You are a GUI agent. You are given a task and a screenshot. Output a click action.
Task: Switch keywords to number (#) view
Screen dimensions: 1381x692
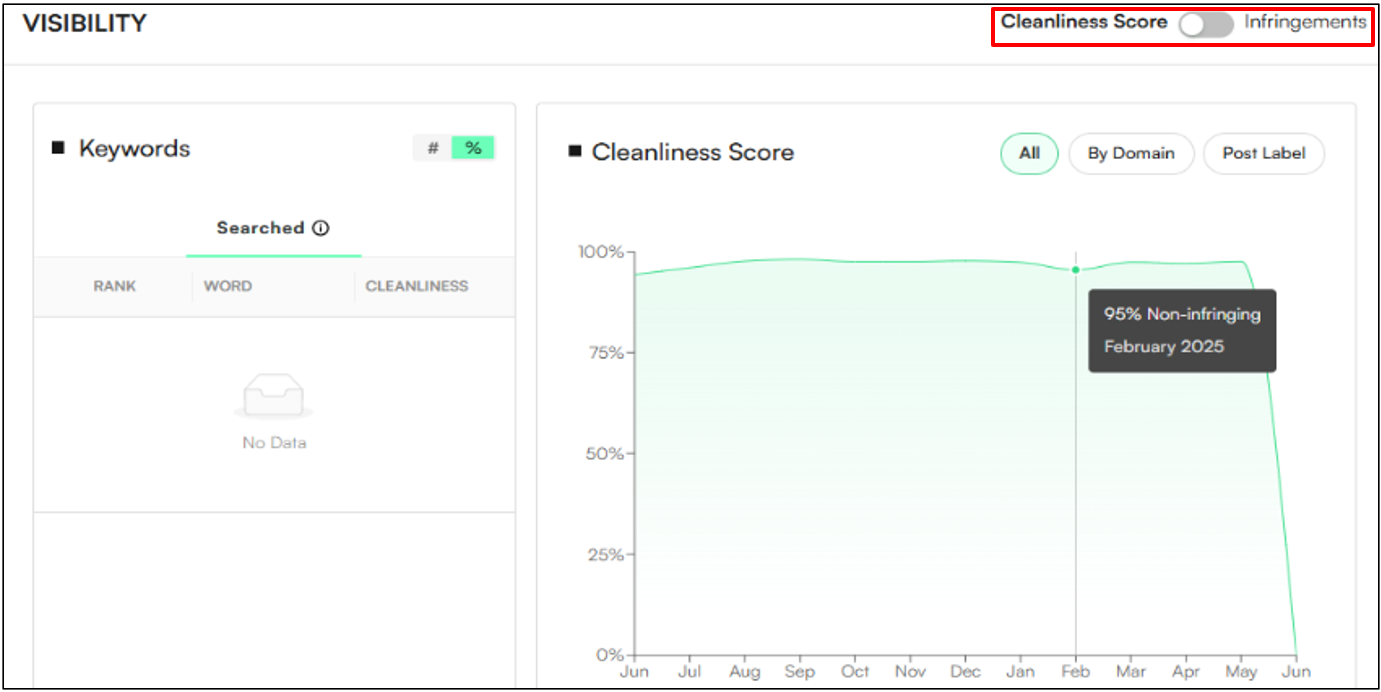point(433,148)
